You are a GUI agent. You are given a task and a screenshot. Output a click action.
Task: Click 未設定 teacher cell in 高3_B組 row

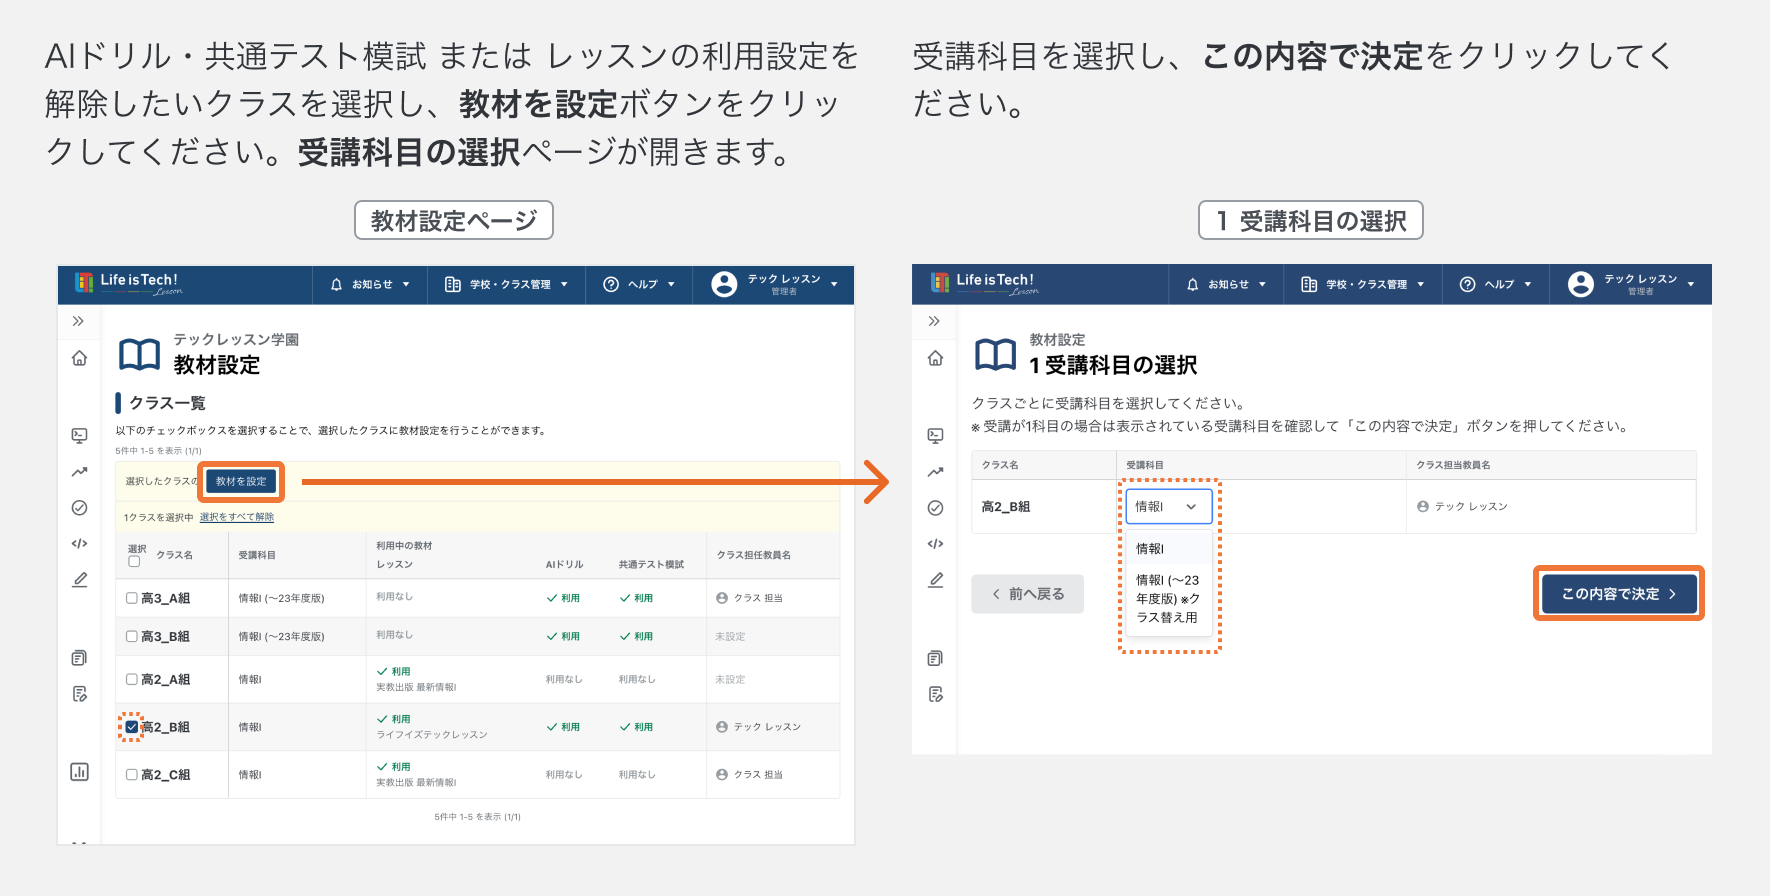click(x=730, y=637)
